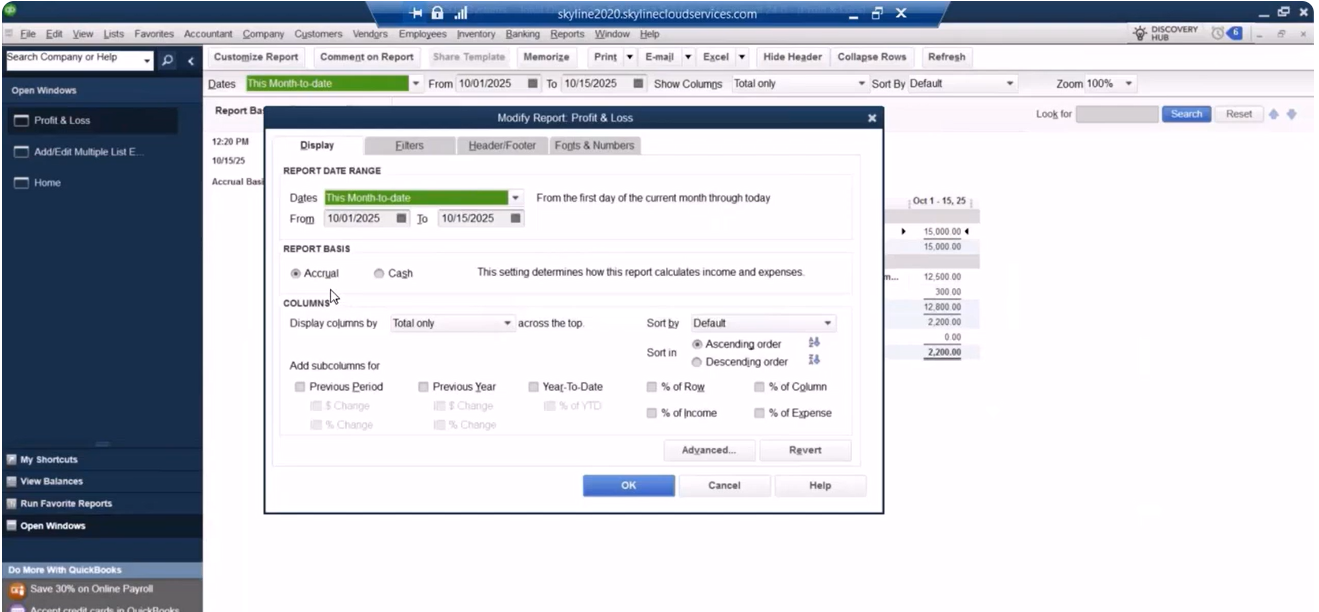Select the Cash report basis

click(x=379, y=273)
